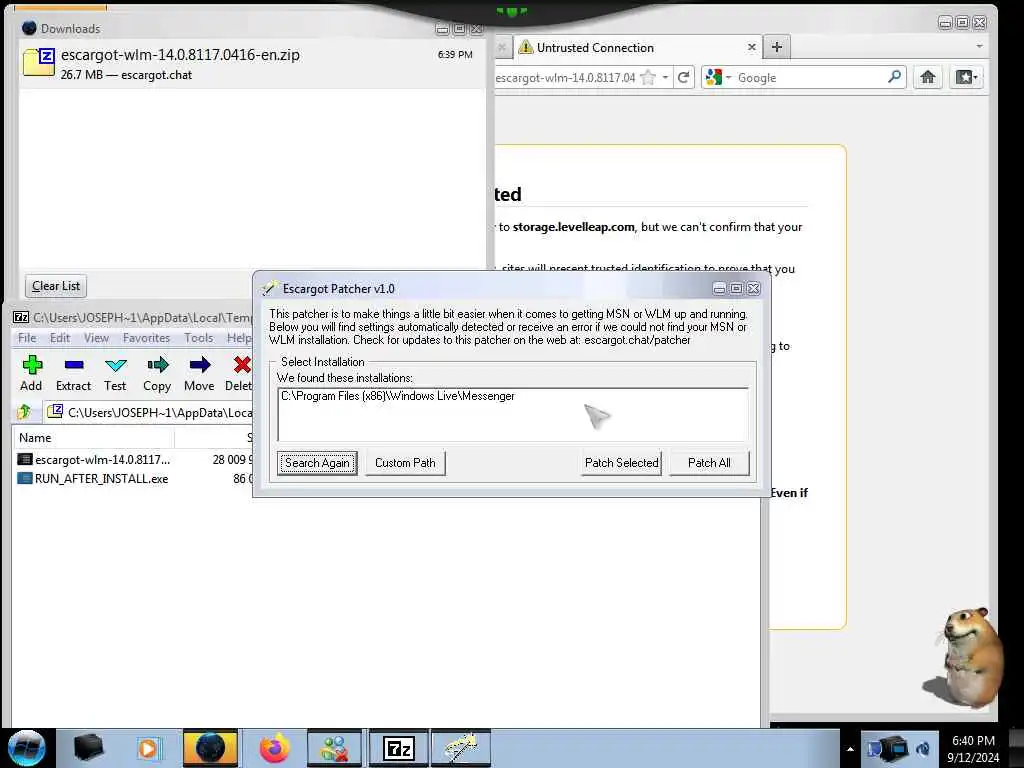
Task: Open the Escargot Patcher taskbar icon
Action: 461,748
